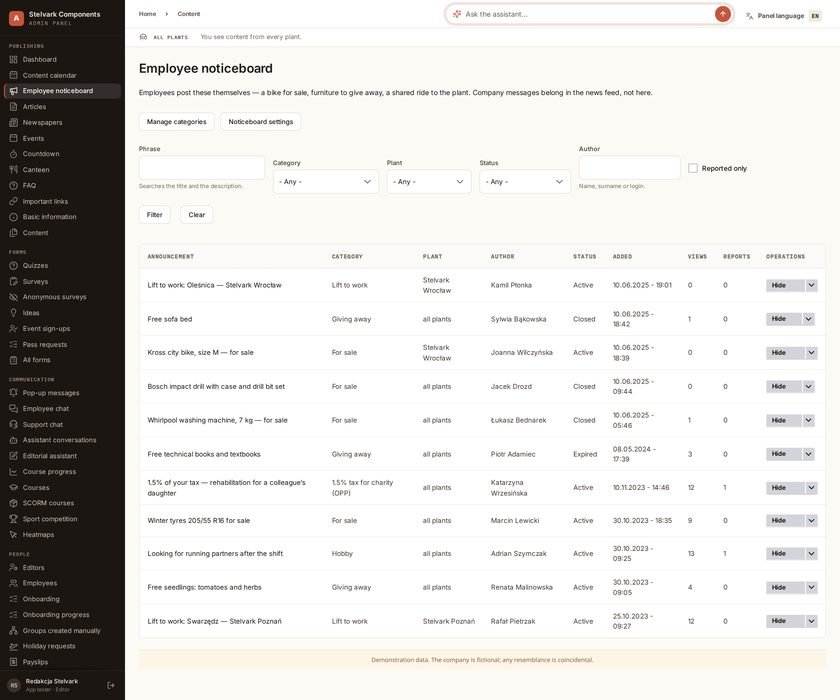Click the Support chat headset icon
This screenshot has width=840, height=700.
[13, 424]
